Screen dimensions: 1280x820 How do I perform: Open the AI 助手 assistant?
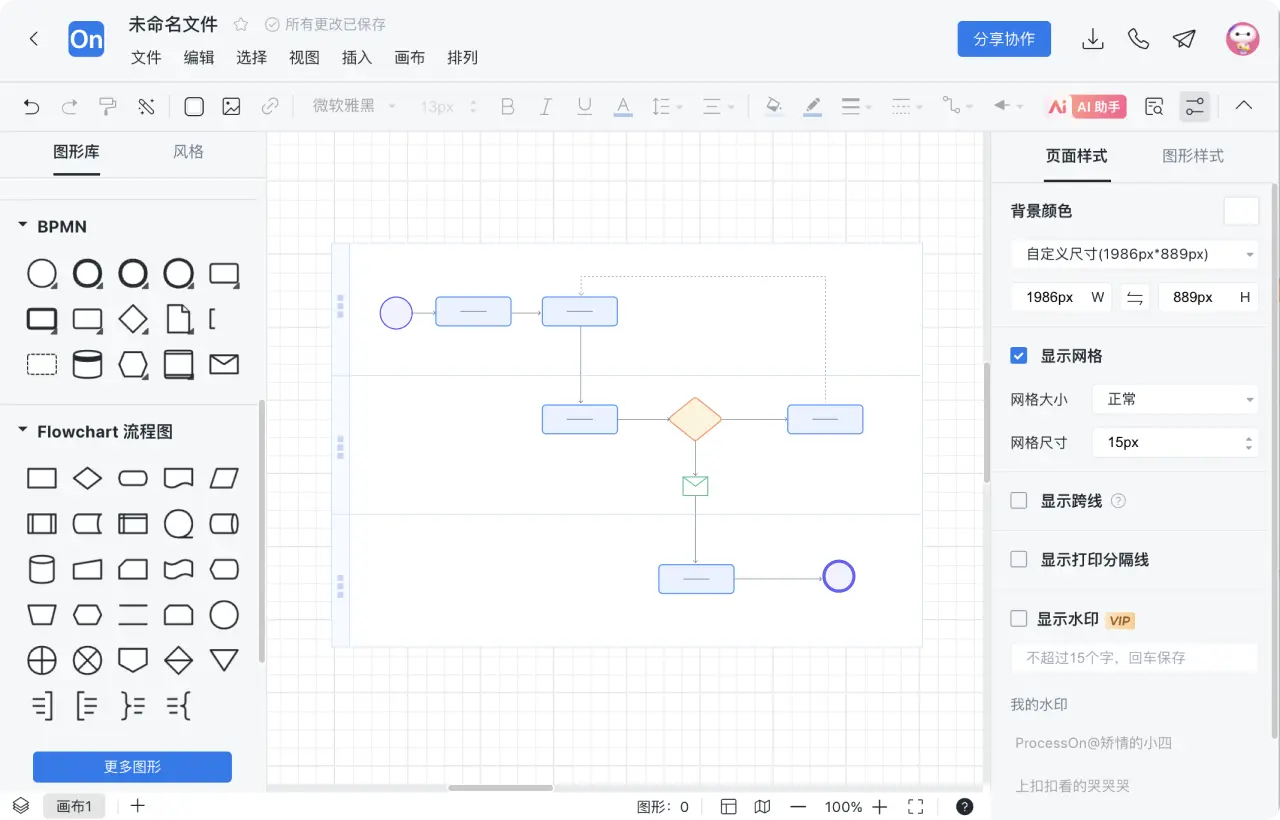pos(1086,107)
